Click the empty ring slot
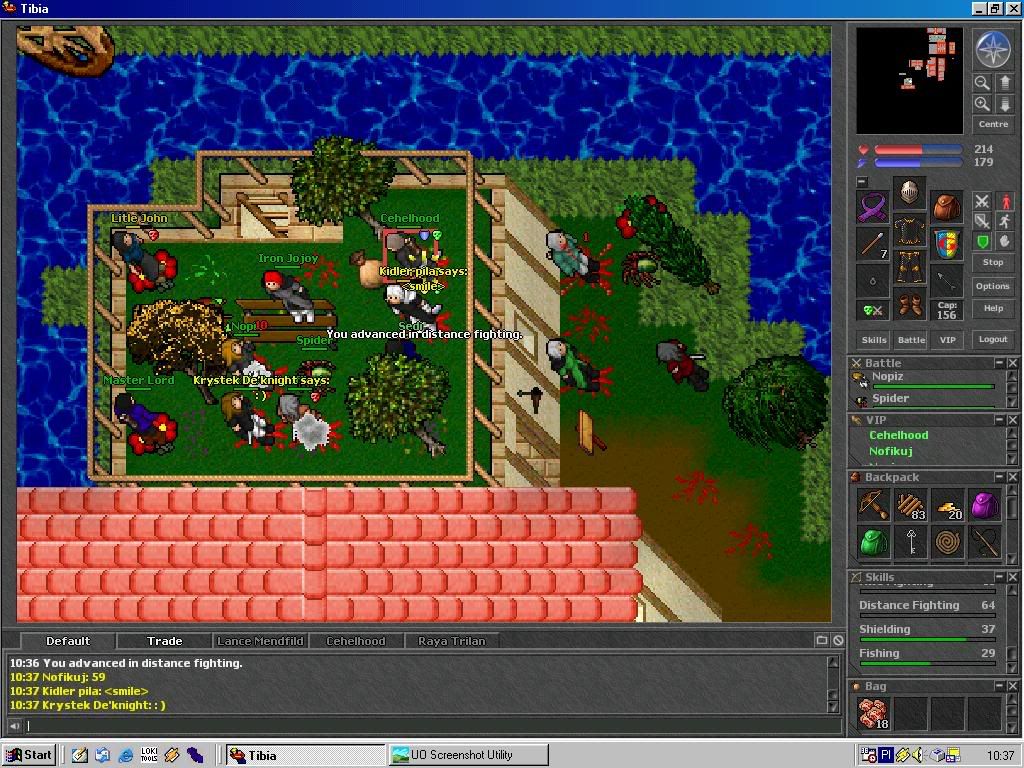This screenshot has width=1024, height=768. click(872, 281)
